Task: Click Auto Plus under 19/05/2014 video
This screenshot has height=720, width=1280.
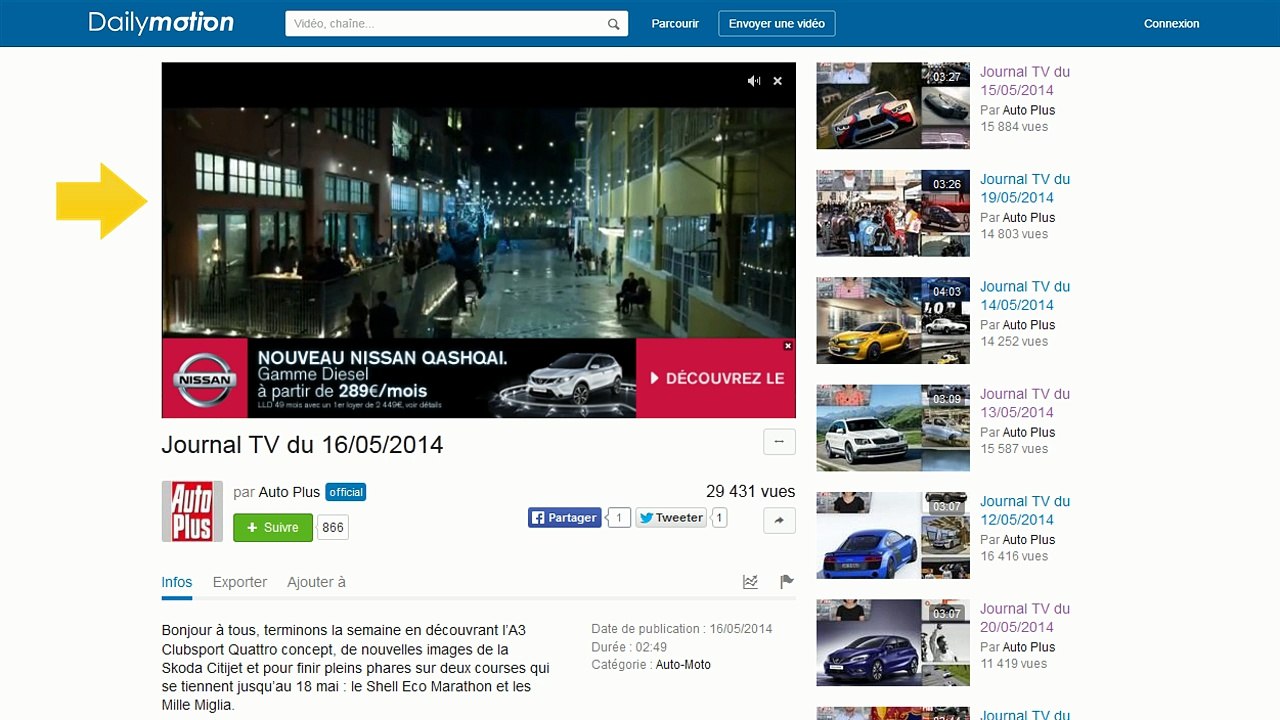Action: pos(1029,217)
